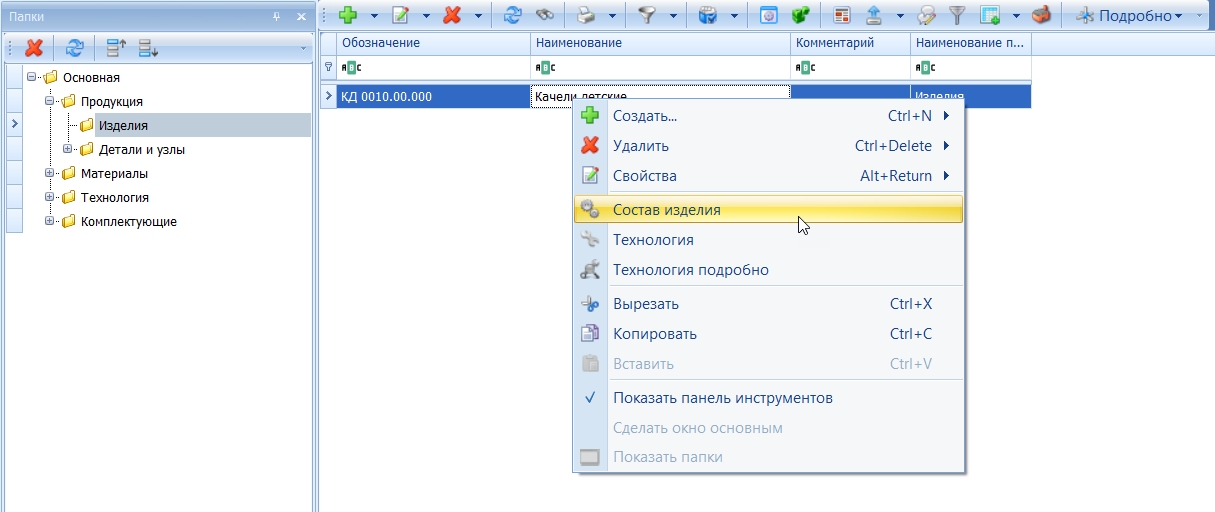Open the dropdown arrow beside the blue cube icon
1215x512 pixels.
coord(735,16)
